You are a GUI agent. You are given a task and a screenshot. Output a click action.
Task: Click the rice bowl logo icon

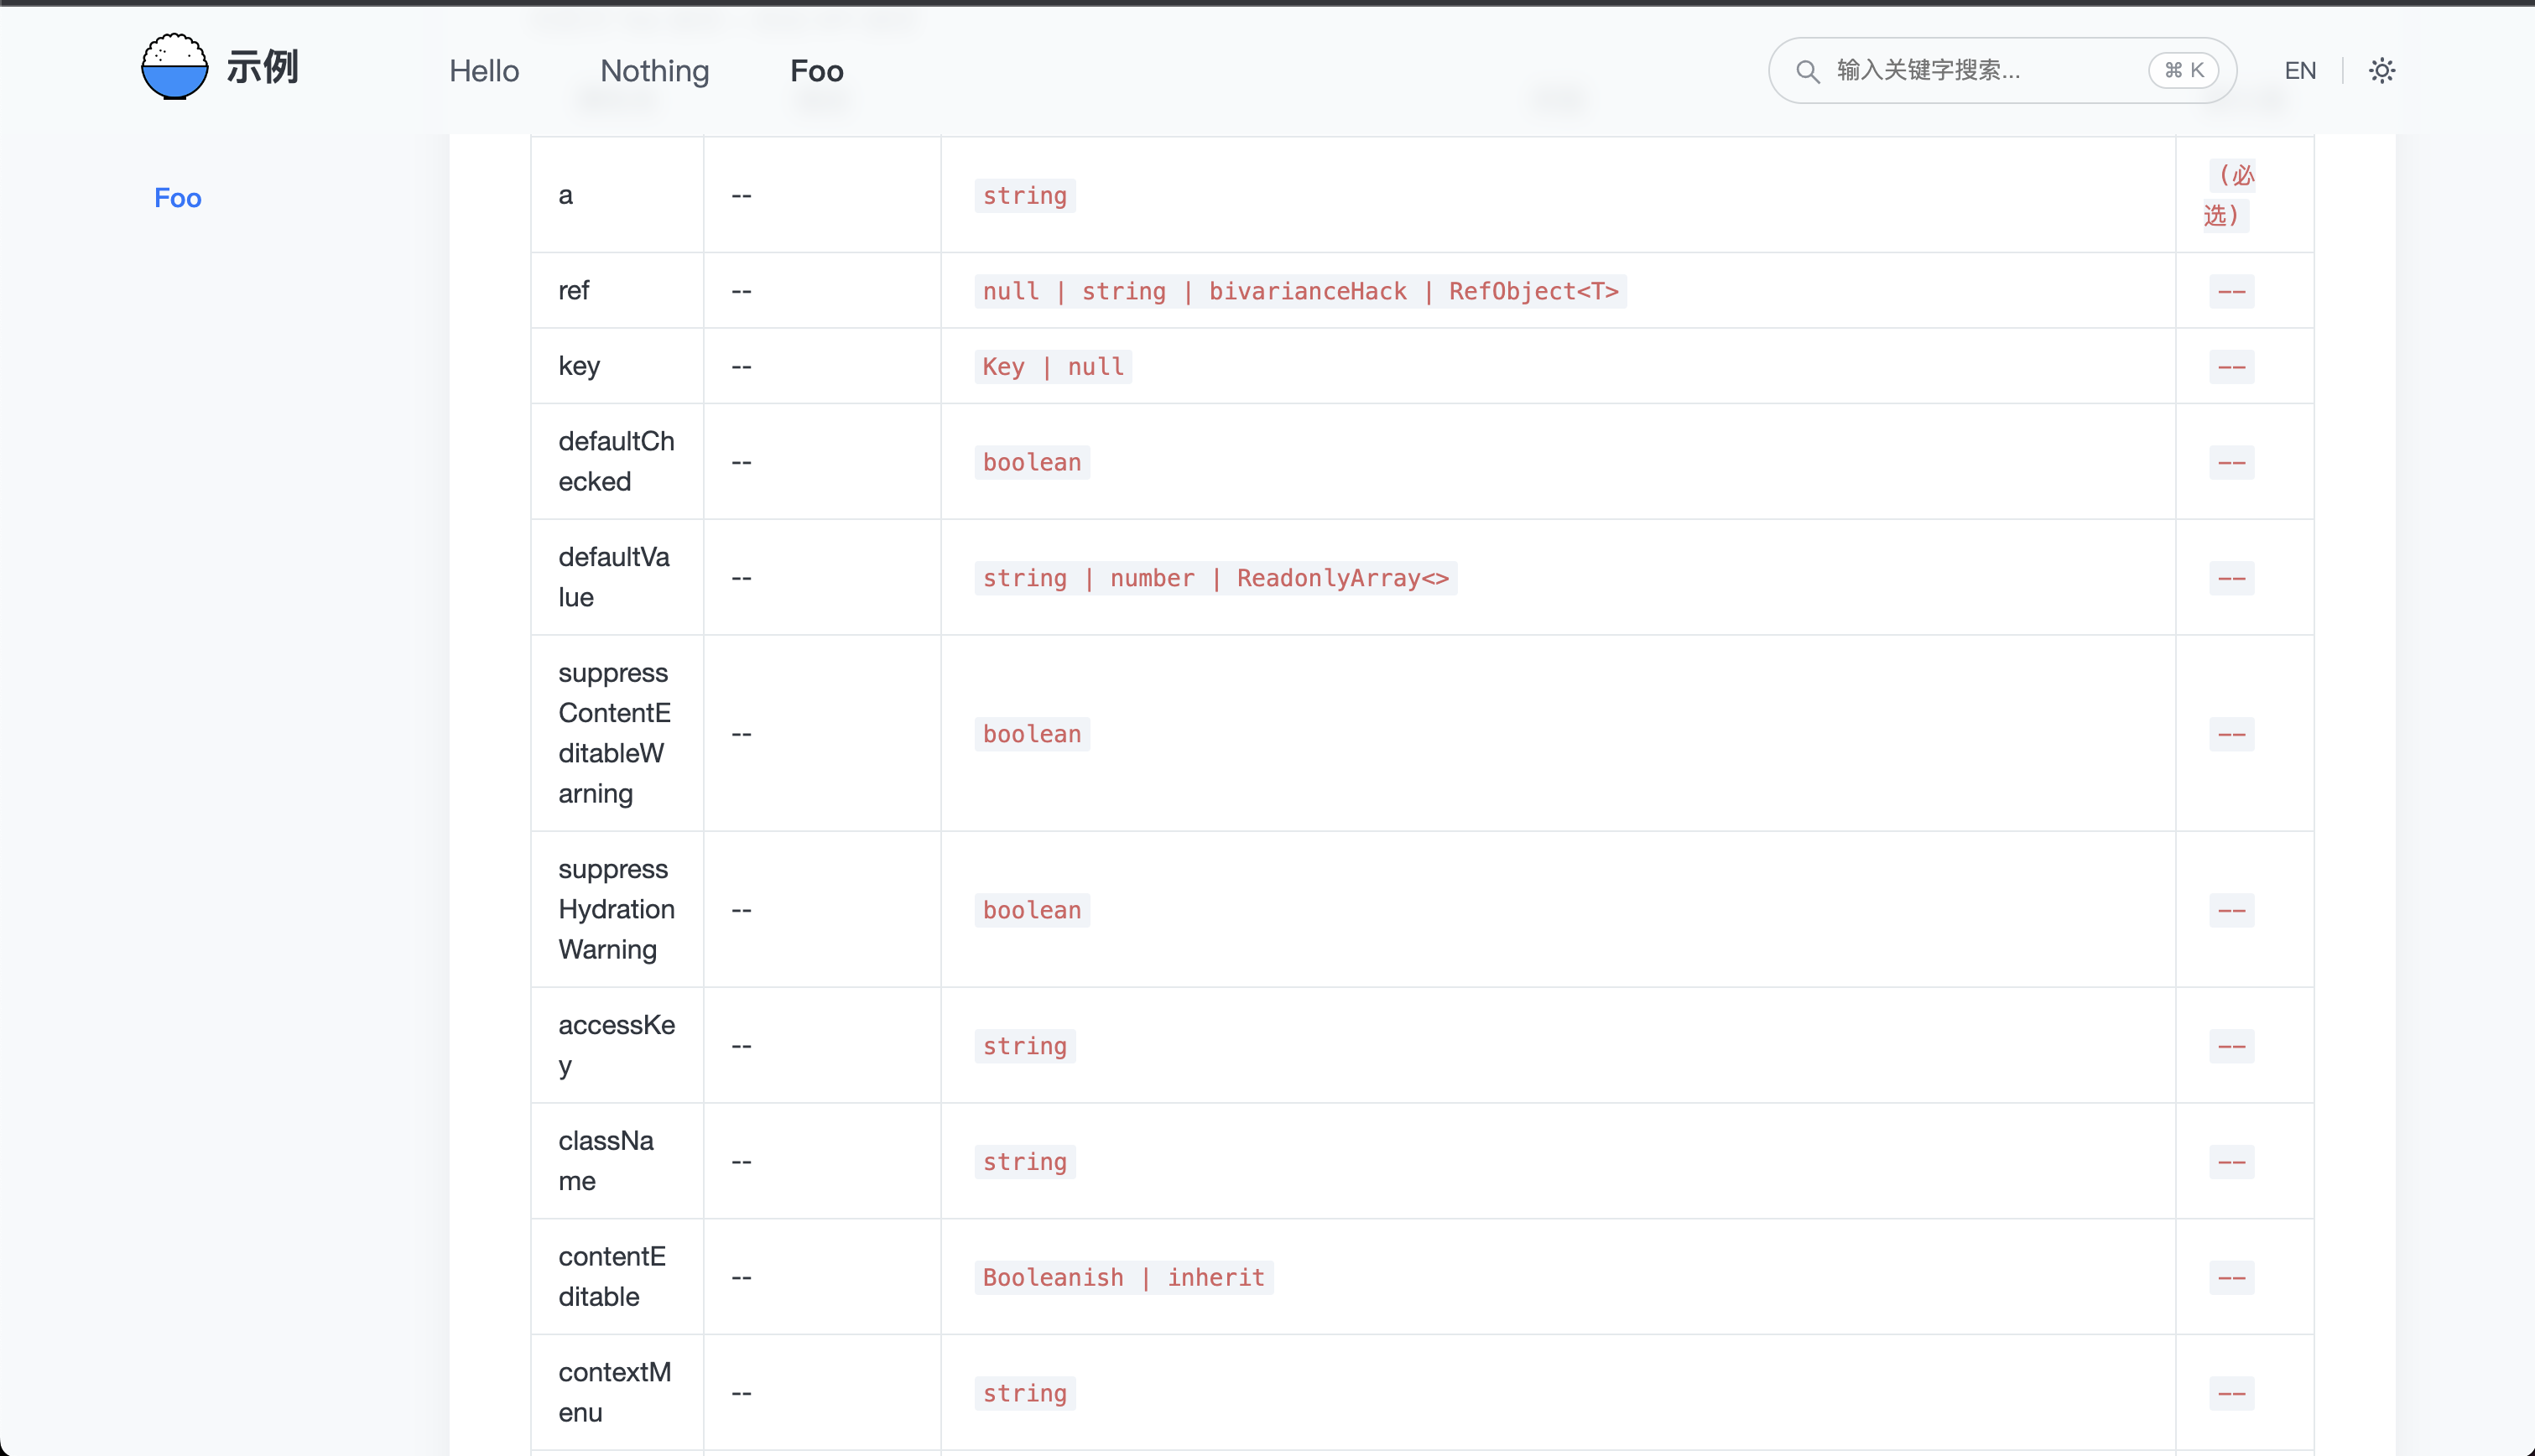pyautogui.click(x=174, y=67)
